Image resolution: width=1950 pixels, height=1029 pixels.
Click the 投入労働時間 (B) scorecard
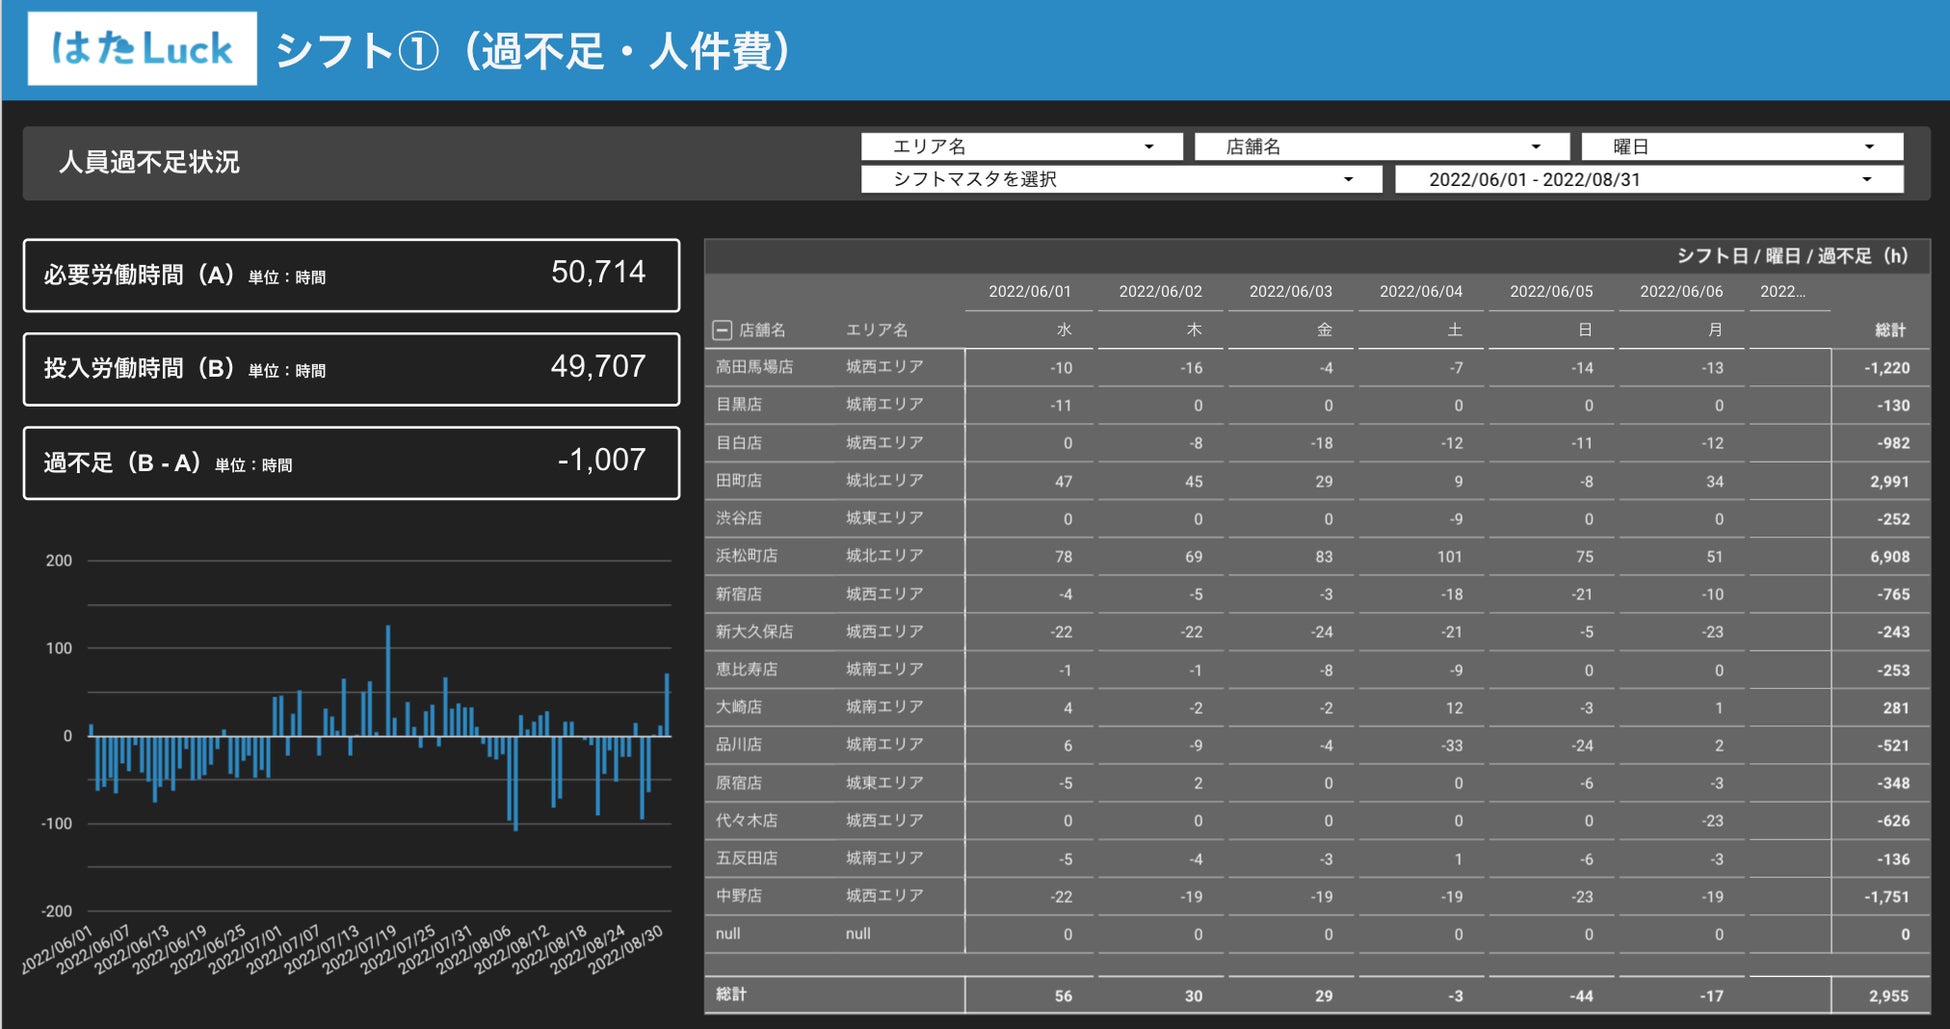(x=352, y=369)
